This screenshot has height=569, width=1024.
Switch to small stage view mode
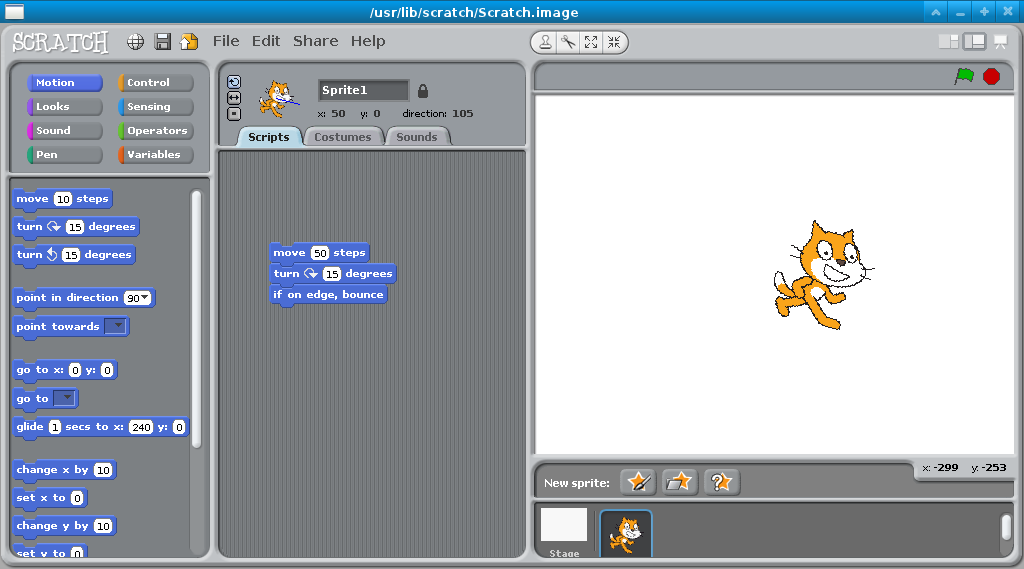(x=948, y=42)
